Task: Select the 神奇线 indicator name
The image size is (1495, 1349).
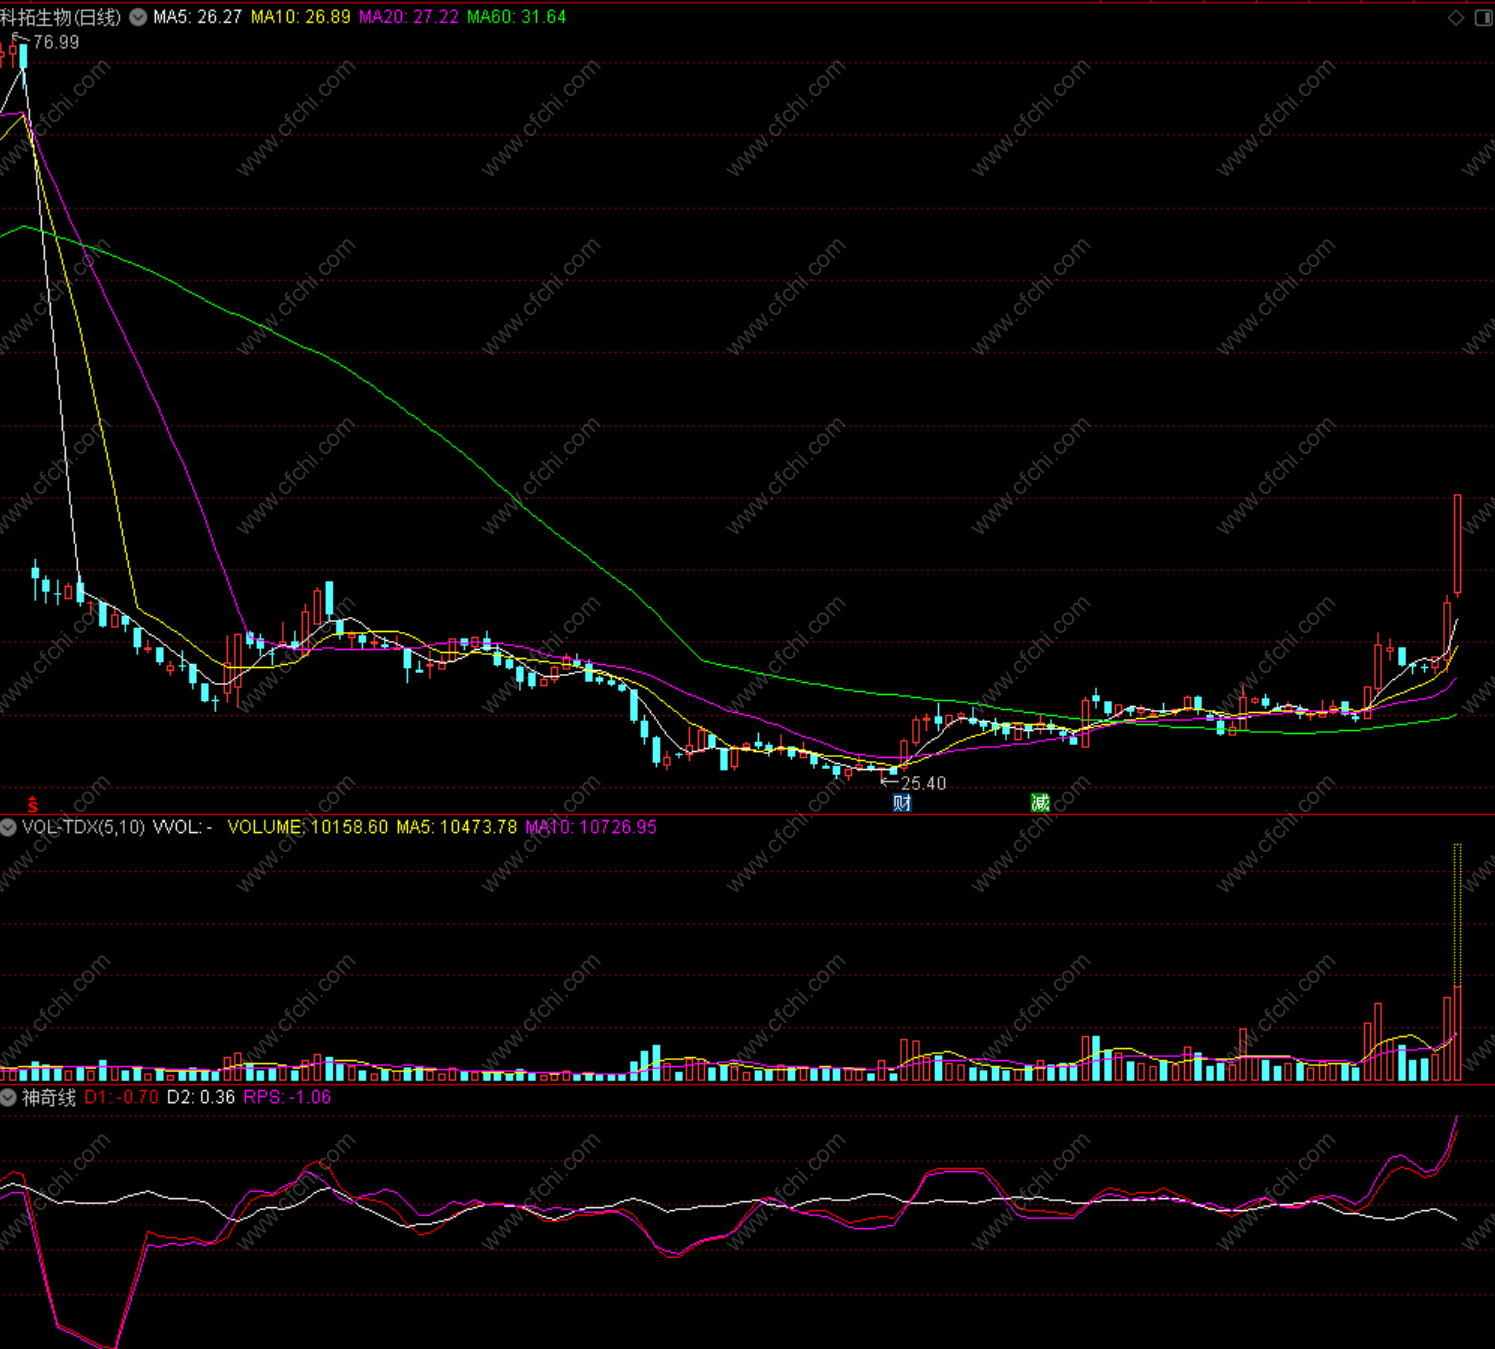Action: [49, 1097]
